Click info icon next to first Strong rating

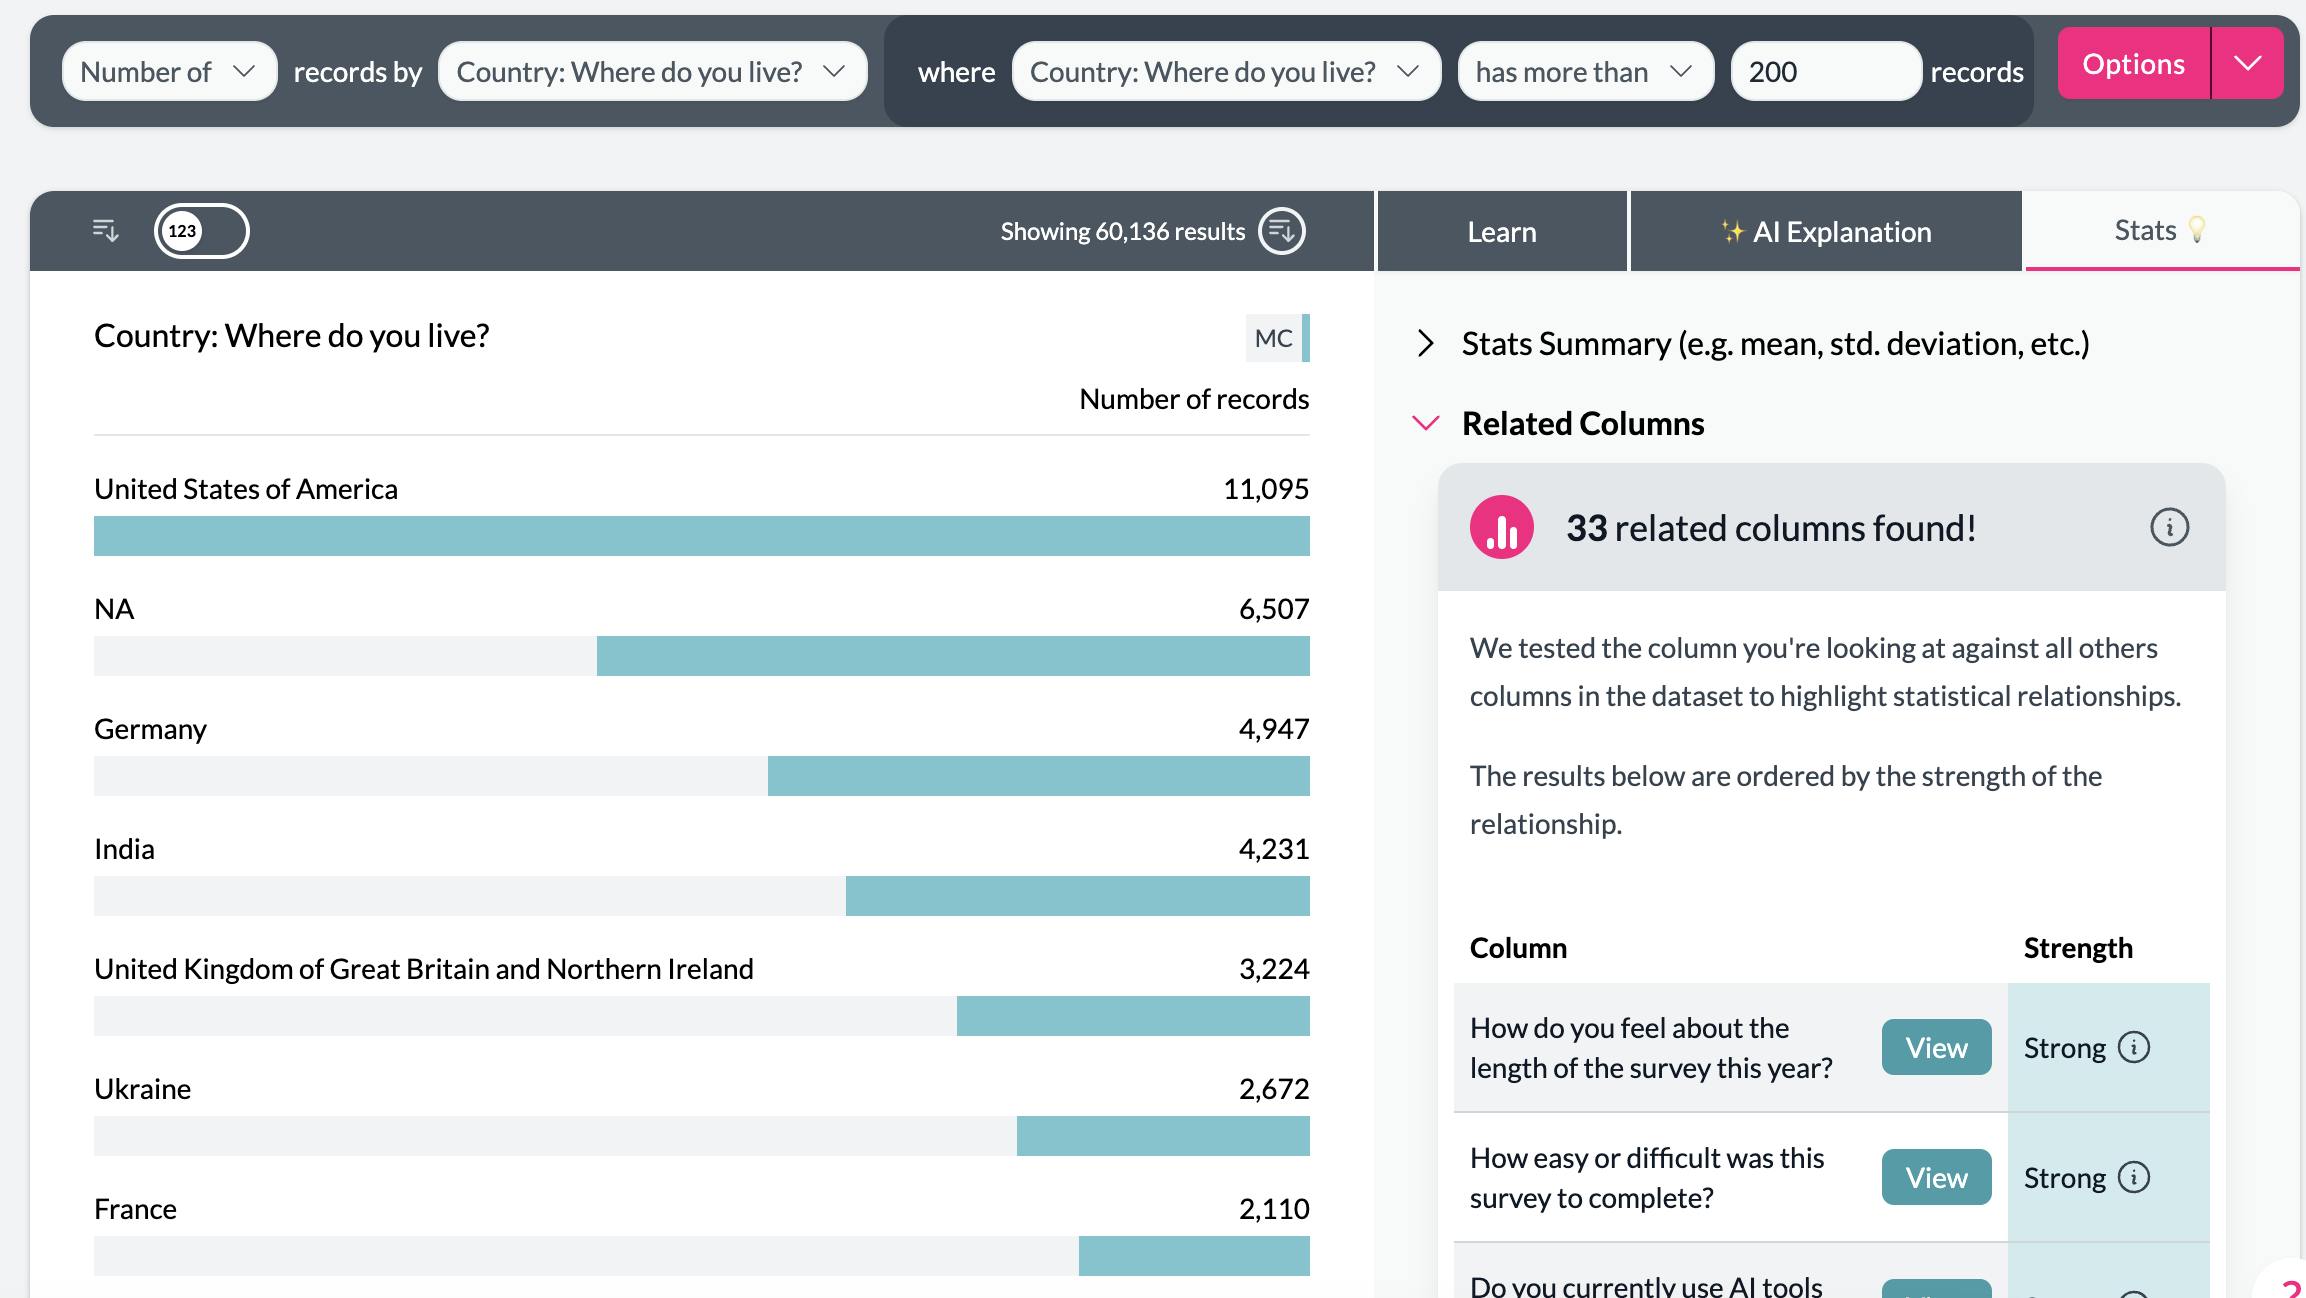point(2134,1047)
